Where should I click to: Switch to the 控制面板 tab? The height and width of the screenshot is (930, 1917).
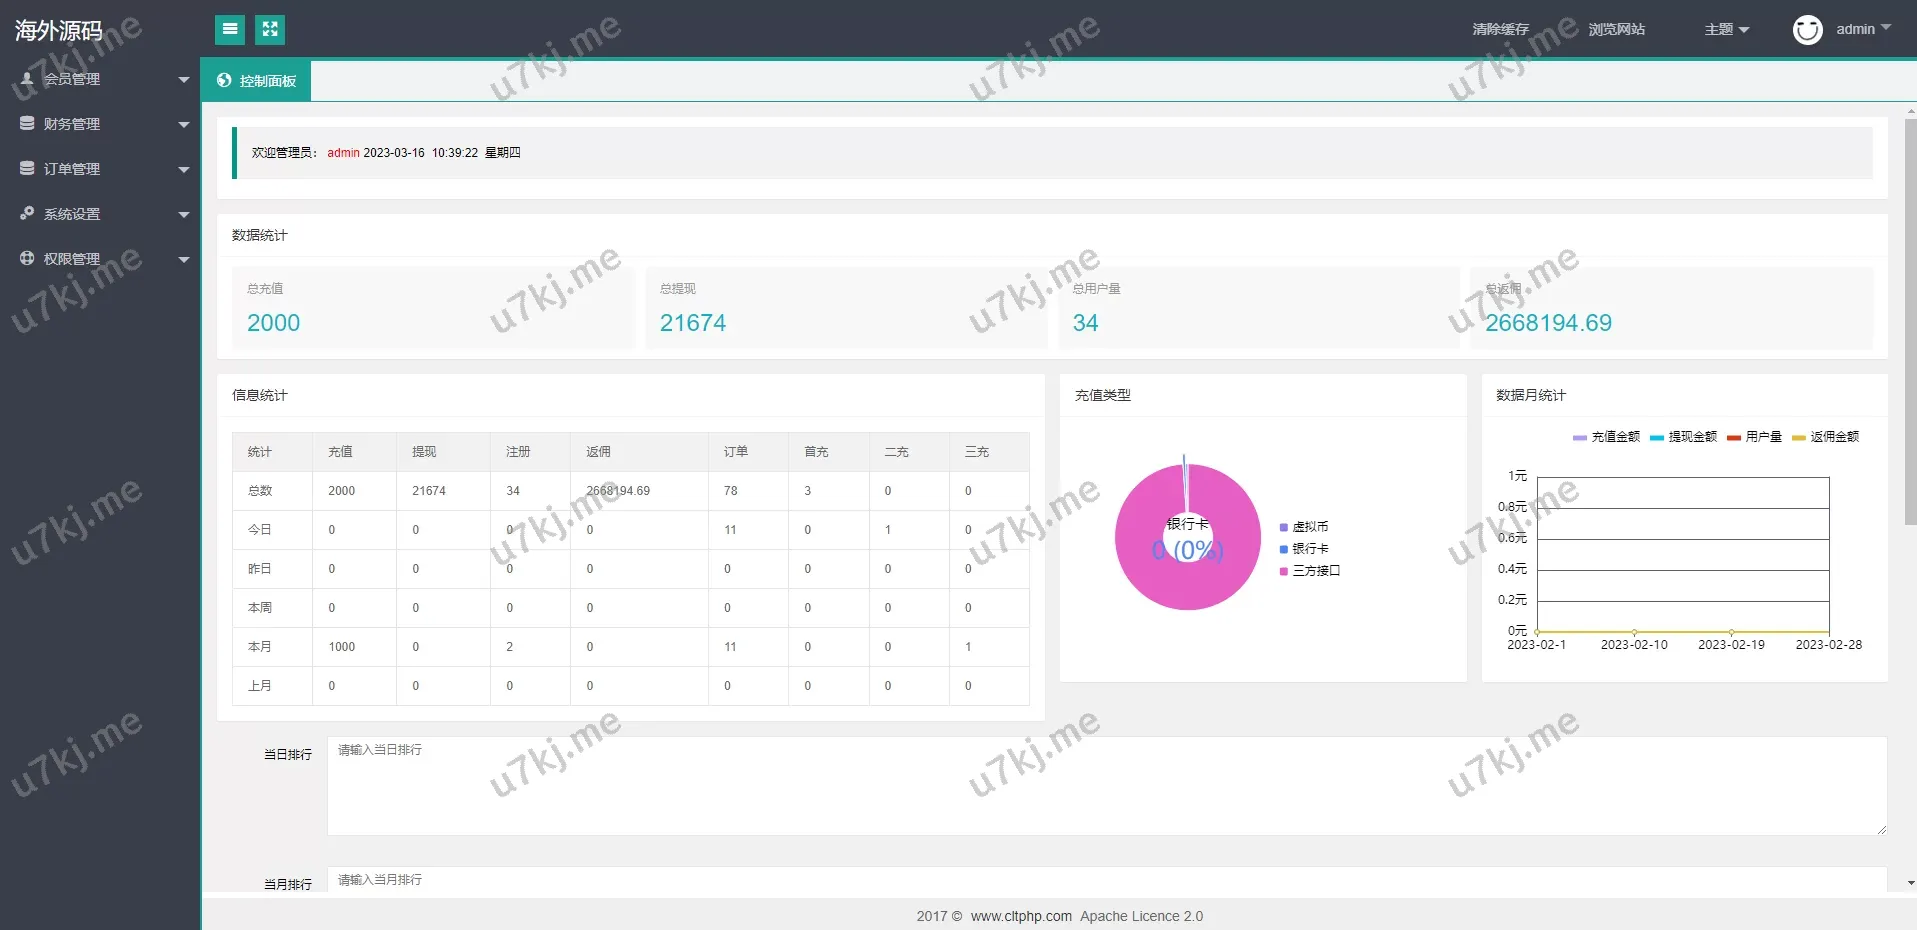click(257, 81)
